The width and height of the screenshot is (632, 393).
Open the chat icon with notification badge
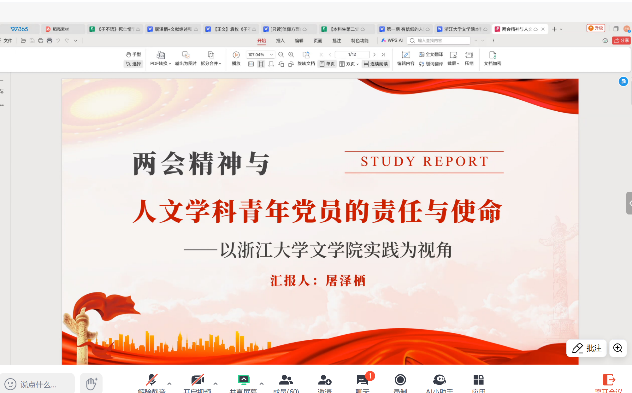tap(362, 380)
